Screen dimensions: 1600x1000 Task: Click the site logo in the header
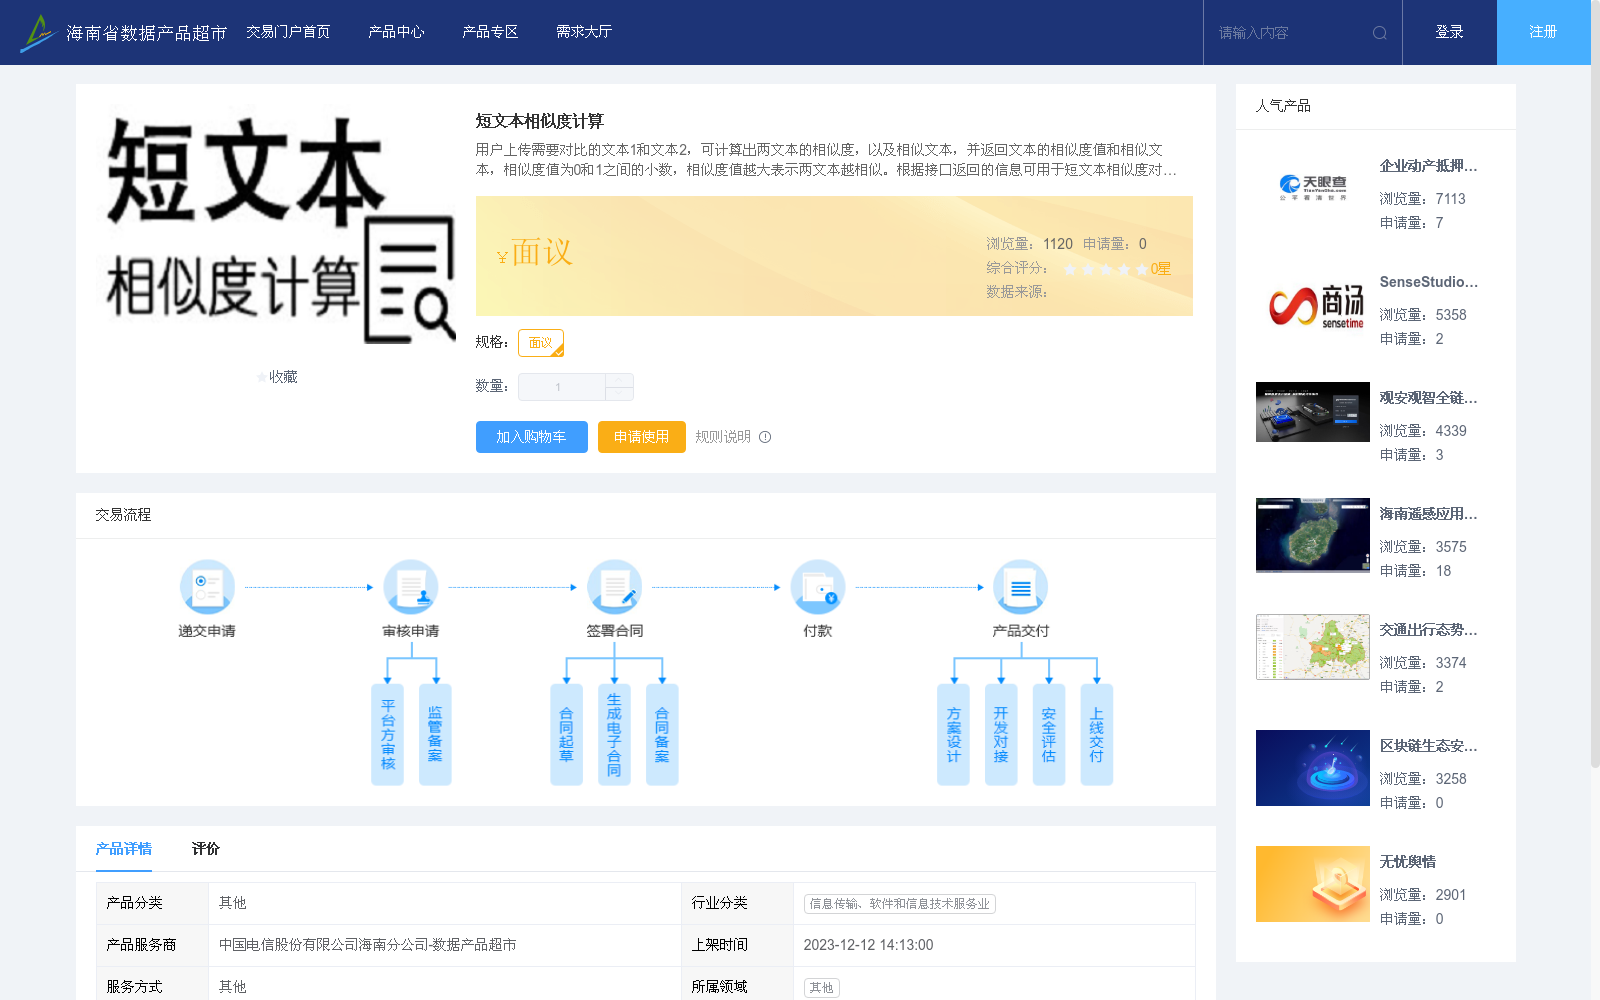coord(124,33)
